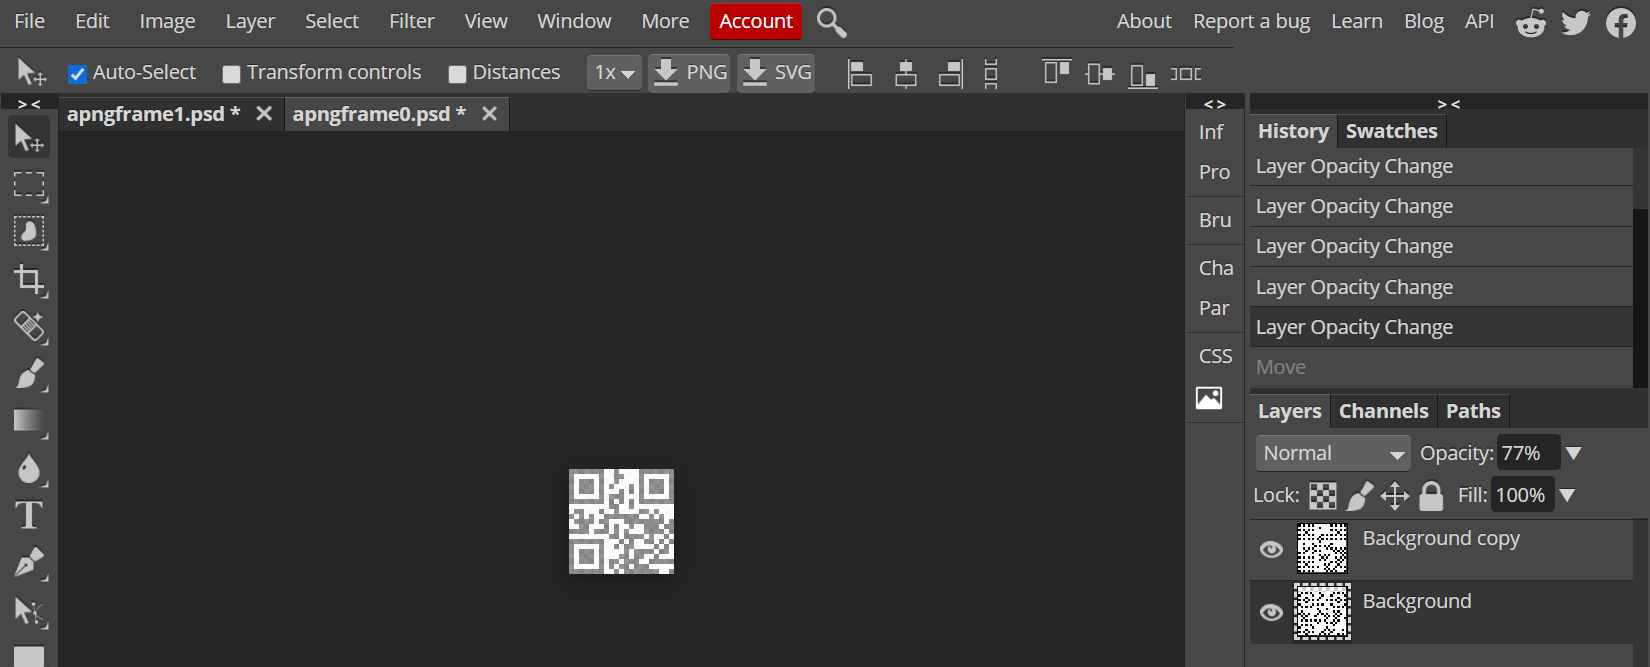The width and height of the screenshot is (1650, 667).
Task: Select the Brush tool
Action: coord(29,374)
